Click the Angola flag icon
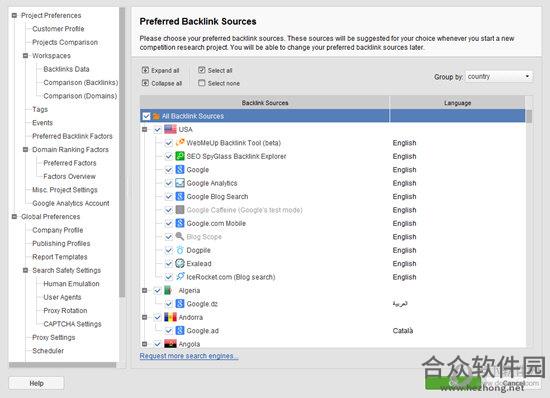This screenshot has width=550, height=398. pos(170,344)
